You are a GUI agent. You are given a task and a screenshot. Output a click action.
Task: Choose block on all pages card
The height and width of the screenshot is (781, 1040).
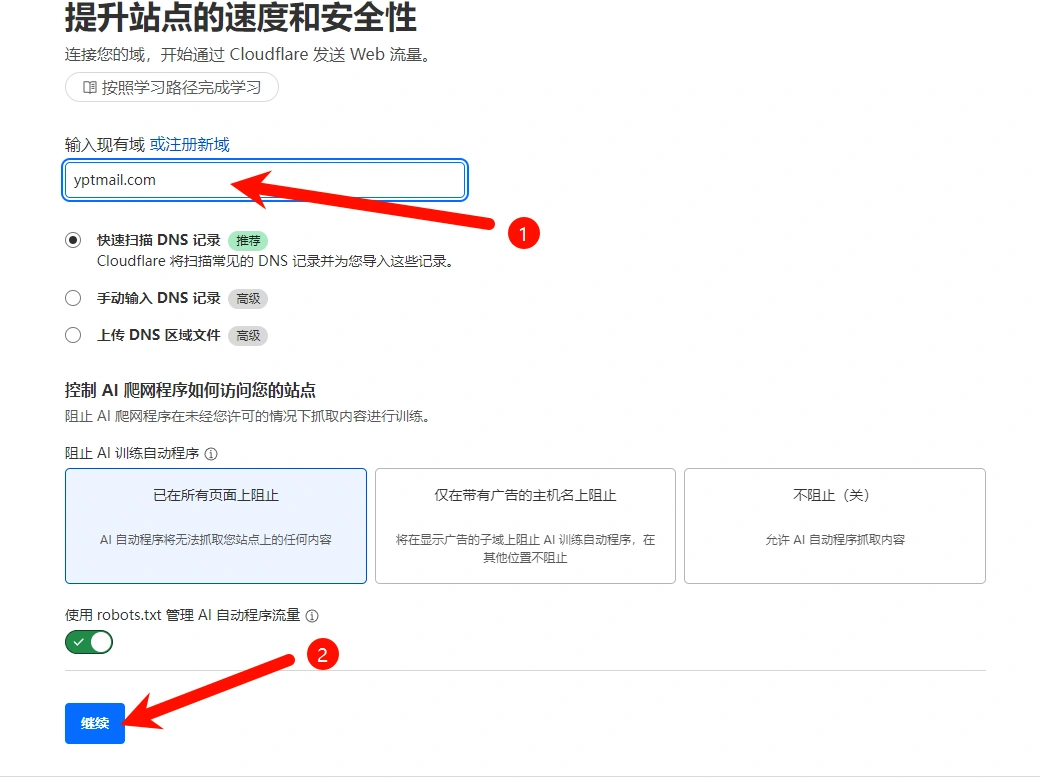click(216, 526)
